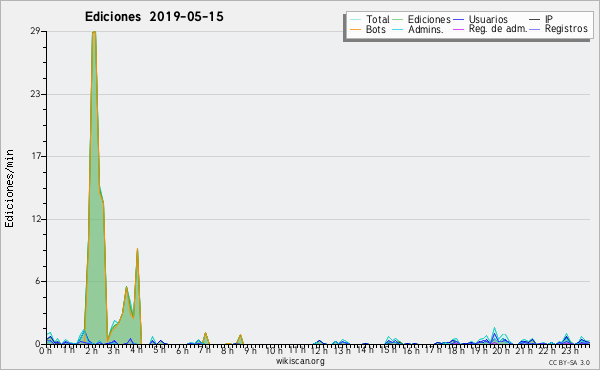Click the chart title 'Ediciones 2019-05-15'
This screenshot has width=600, height=370.
pos(154,17)
